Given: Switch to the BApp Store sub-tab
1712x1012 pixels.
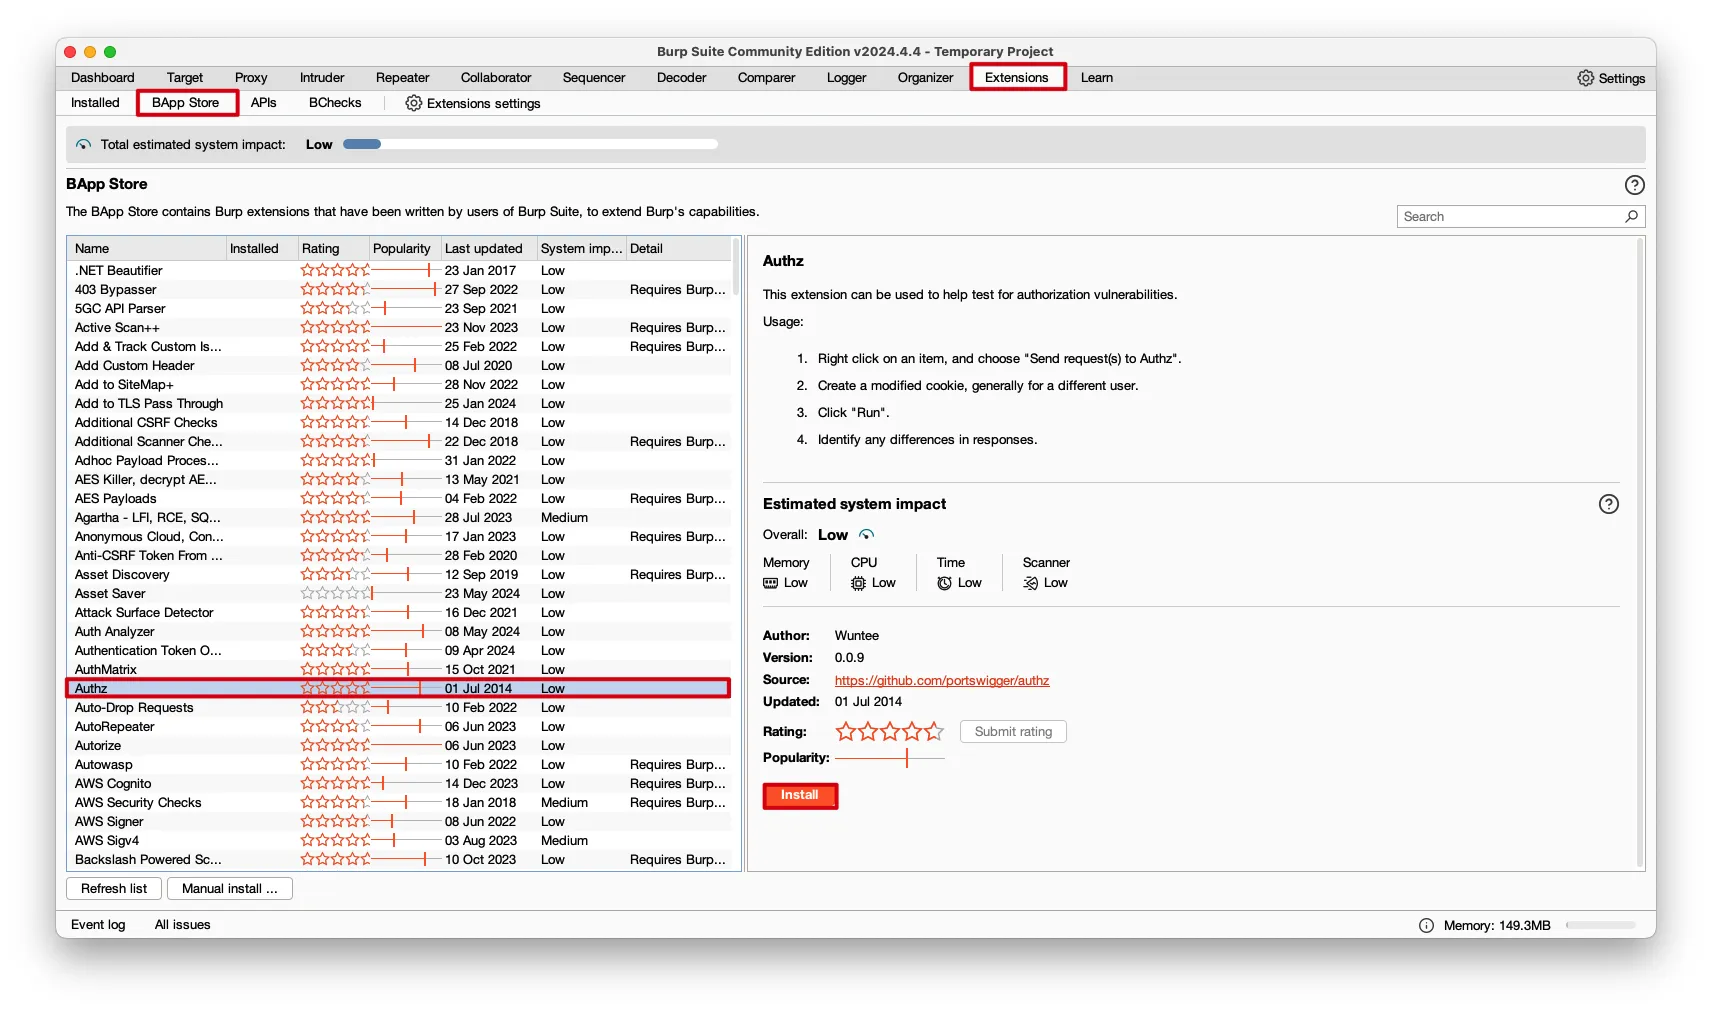Looking at the screenshot, I should pyautogui.click(x=186, y=103).
